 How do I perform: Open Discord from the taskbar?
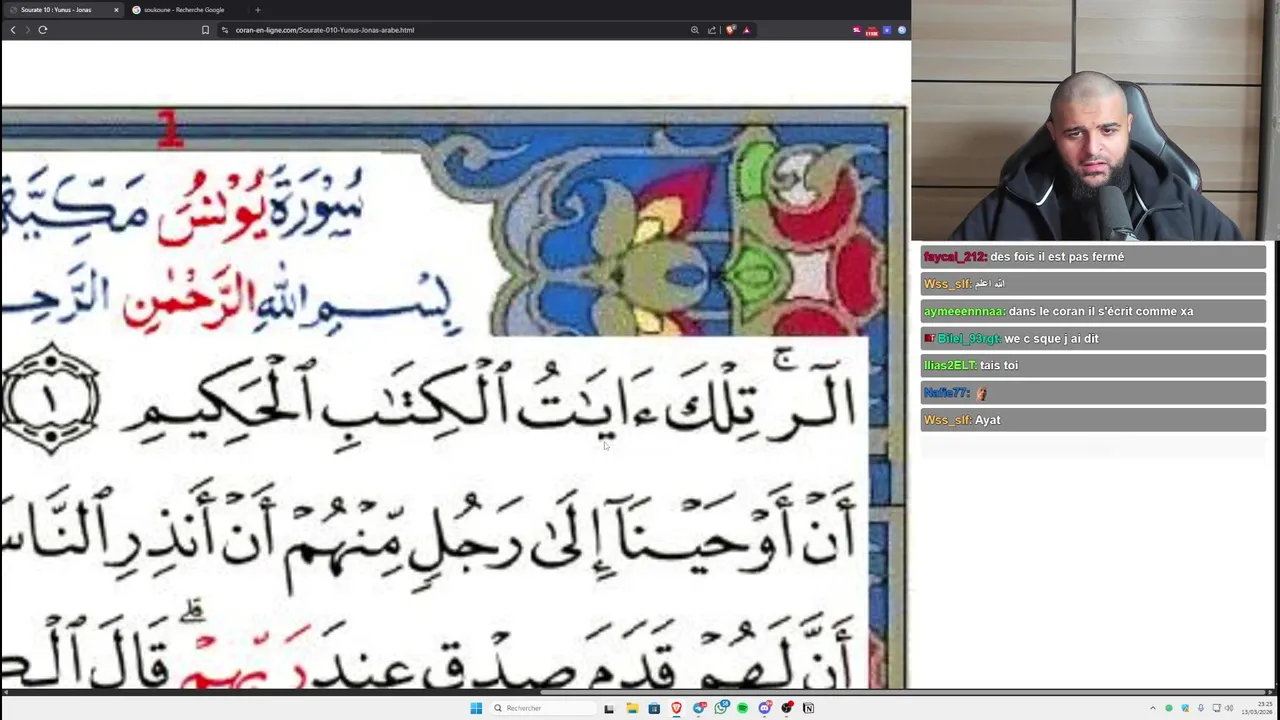(765, 708)
